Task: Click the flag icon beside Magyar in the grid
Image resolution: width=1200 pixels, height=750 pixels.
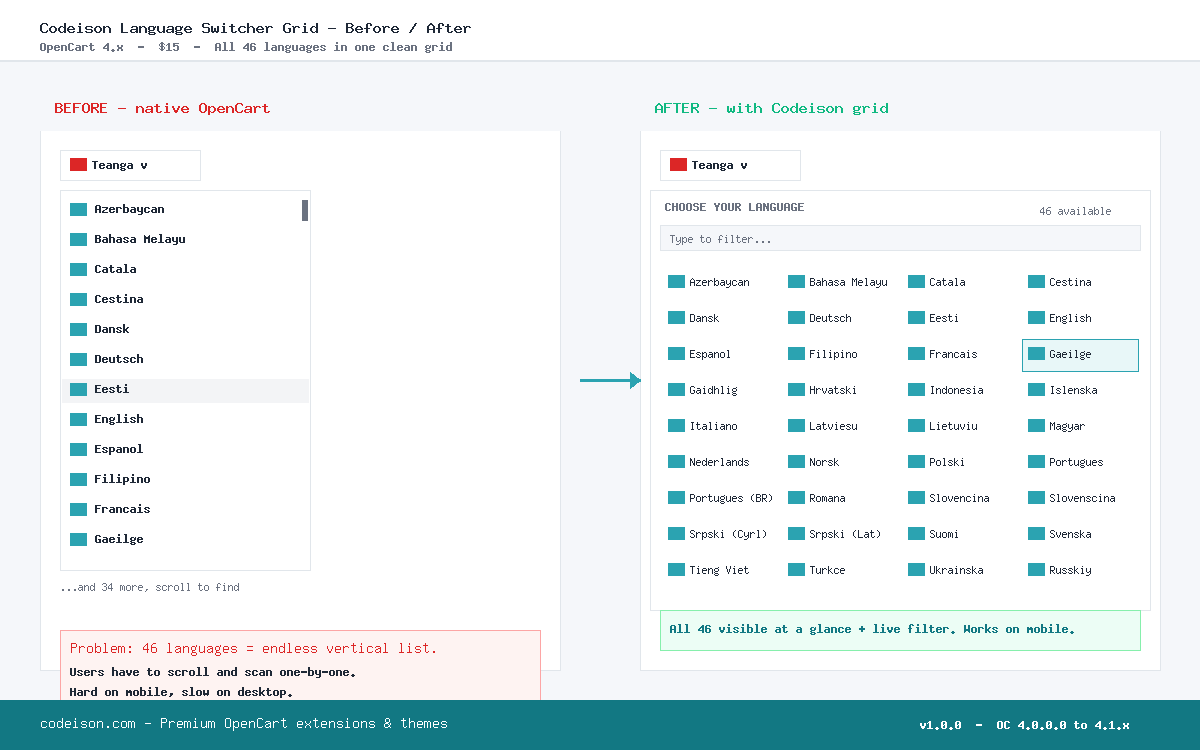Action: pos(1036,425)
